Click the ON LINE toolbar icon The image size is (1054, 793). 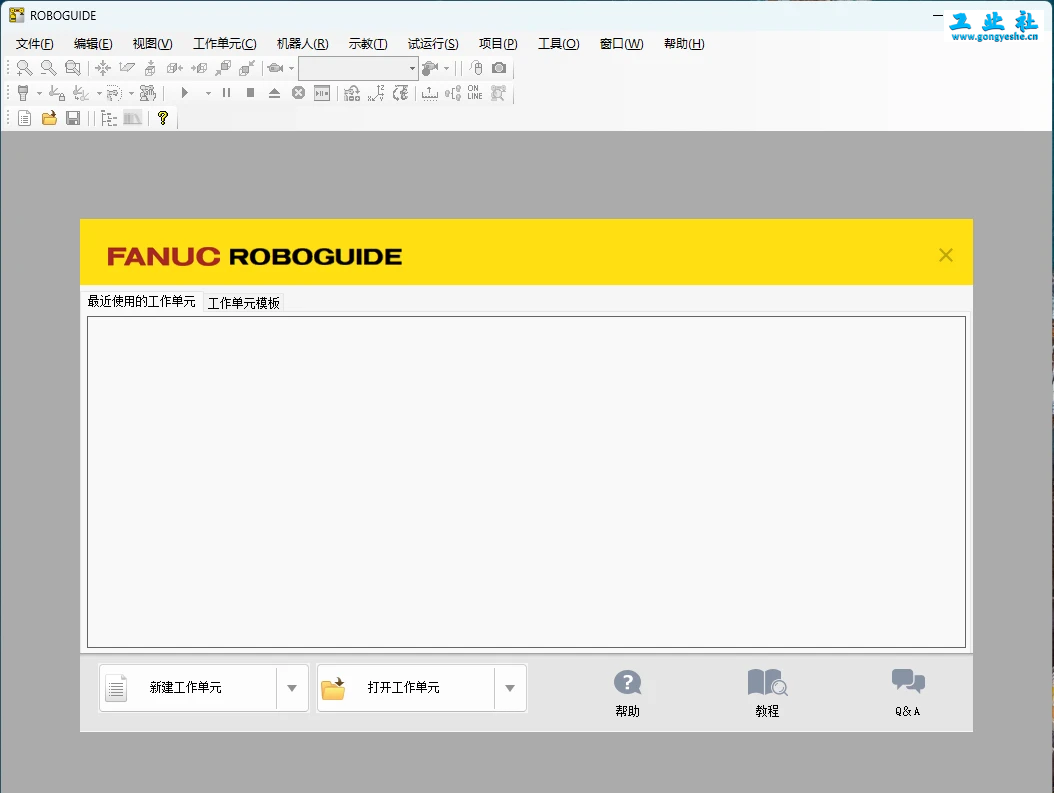475,93
